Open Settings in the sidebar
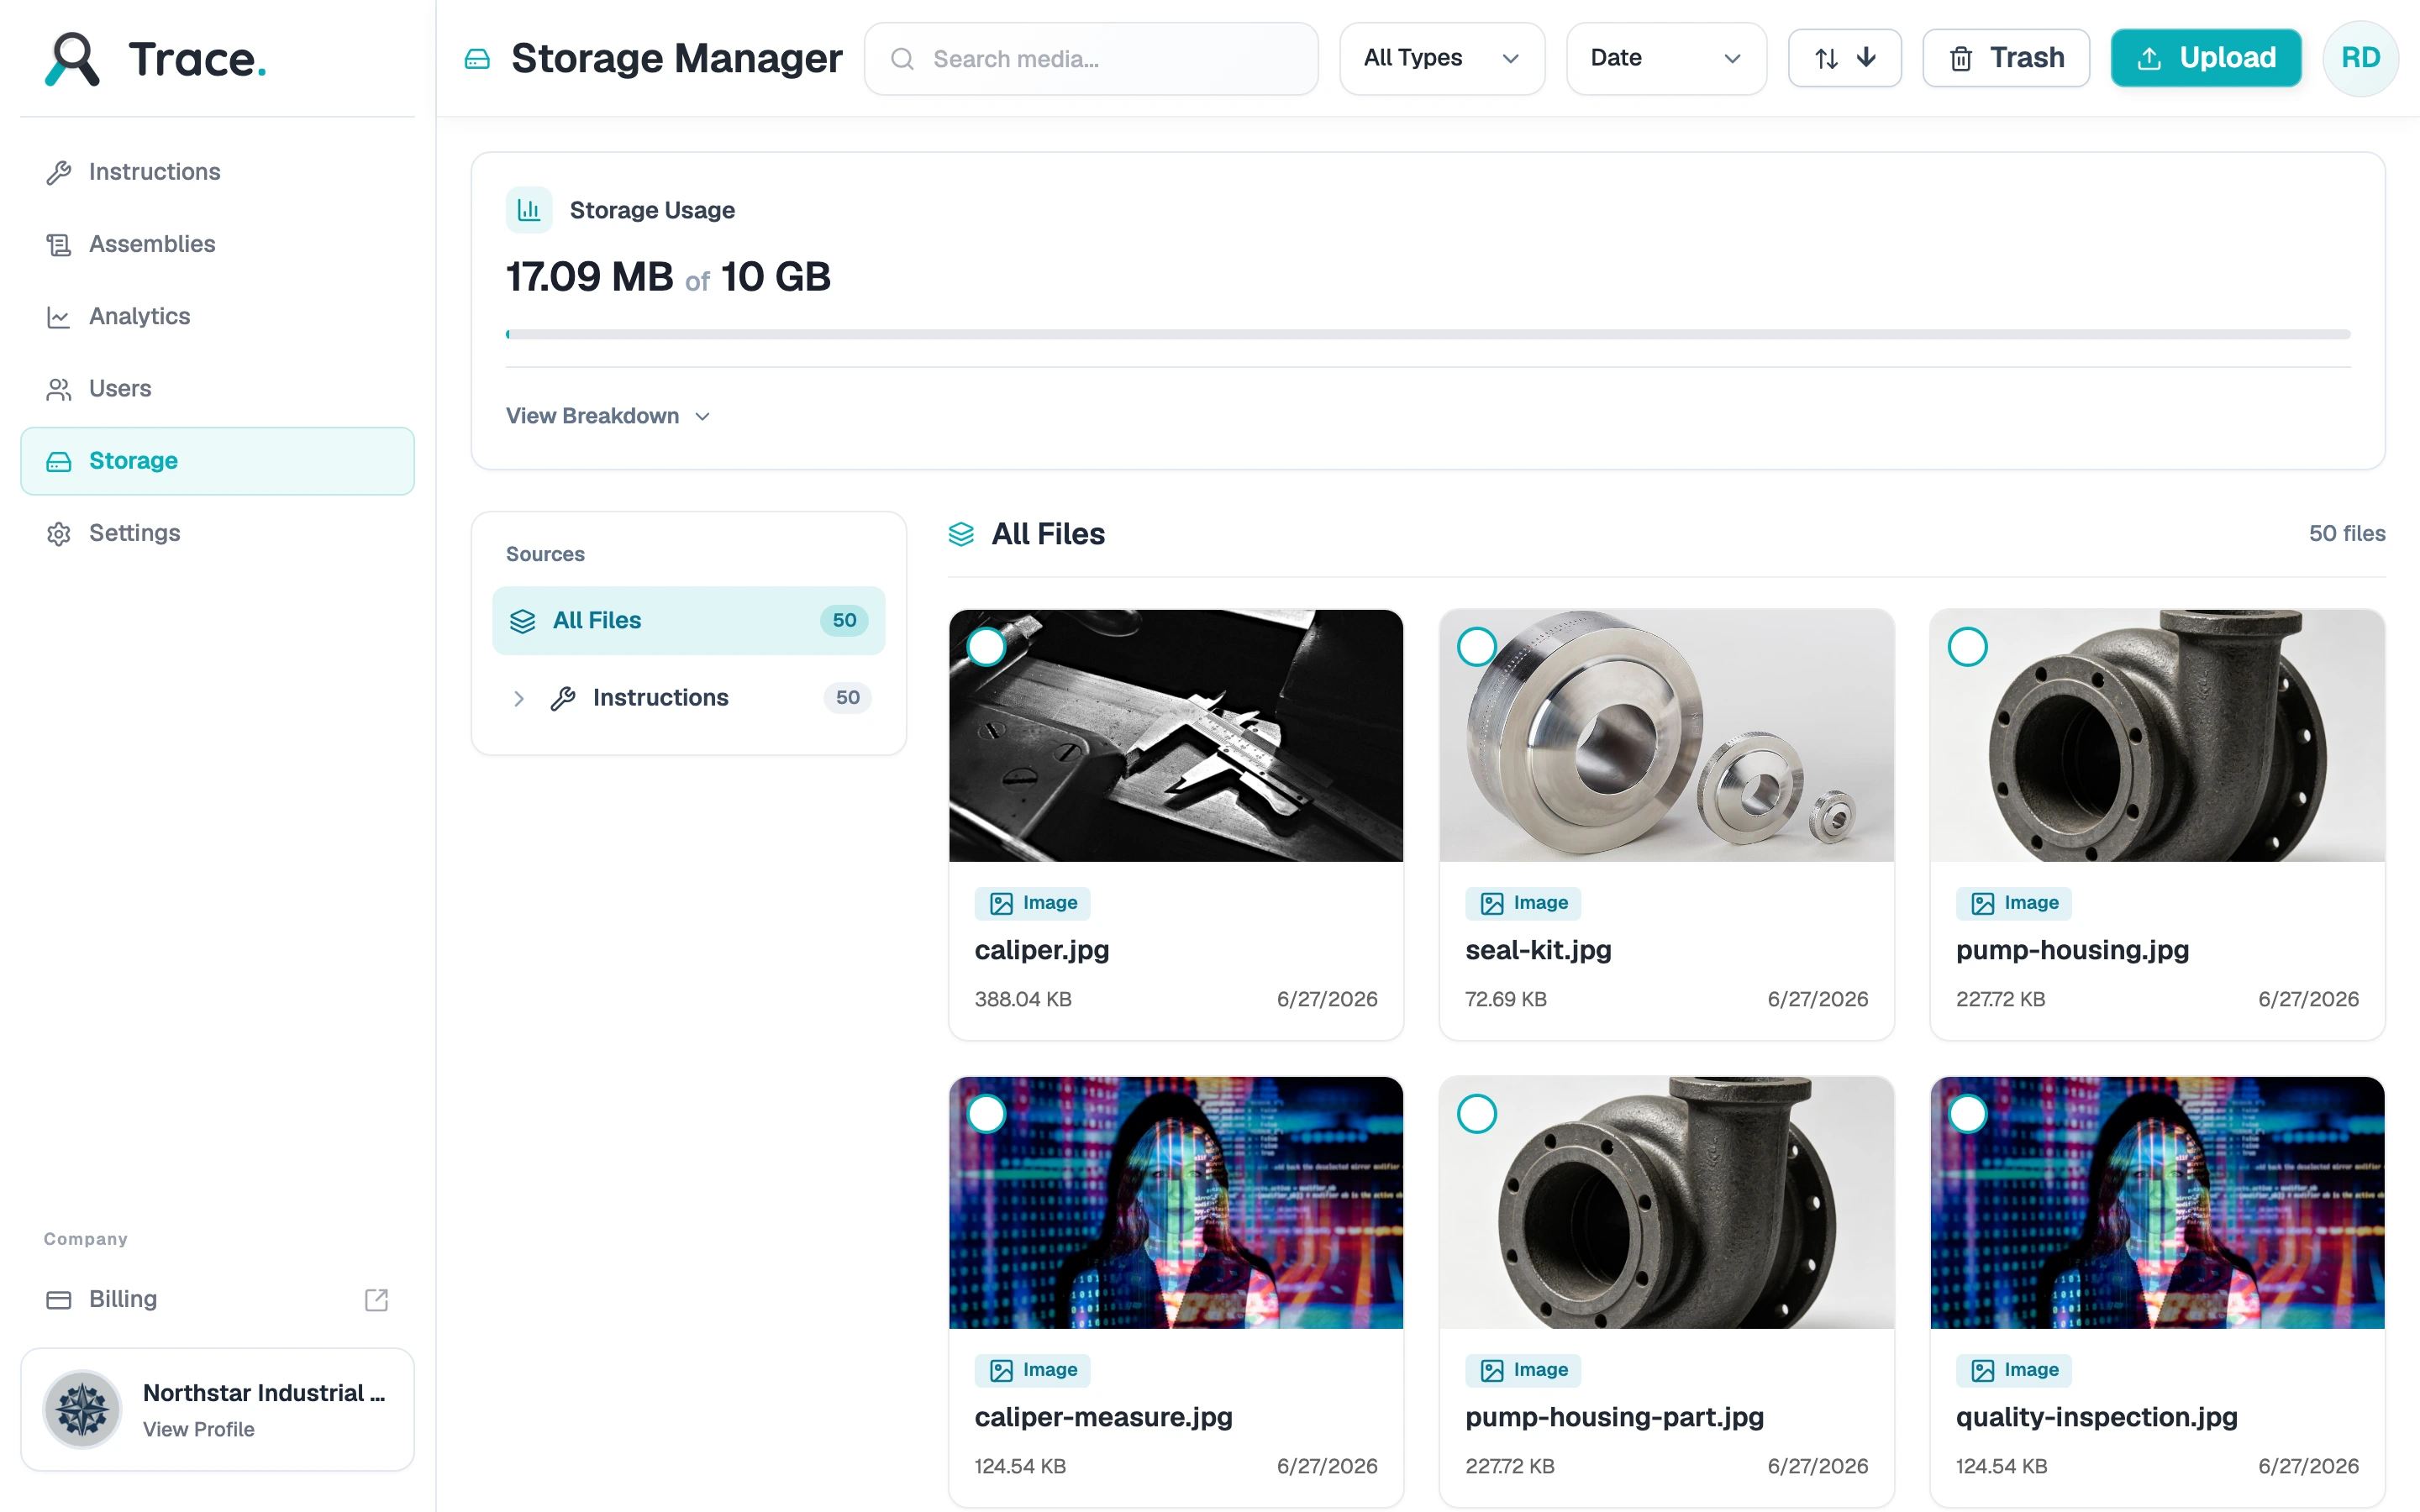The image size is (2420, 1512). point(217,533)
